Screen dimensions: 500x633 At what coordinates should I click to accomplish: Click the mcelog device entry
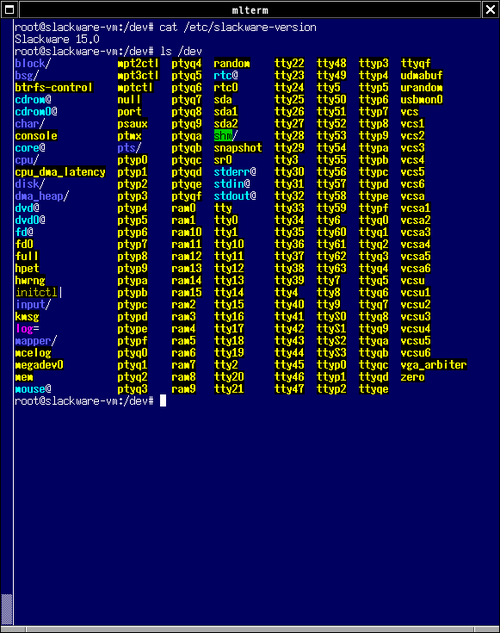pyautogui.click(x=33, y=353)
